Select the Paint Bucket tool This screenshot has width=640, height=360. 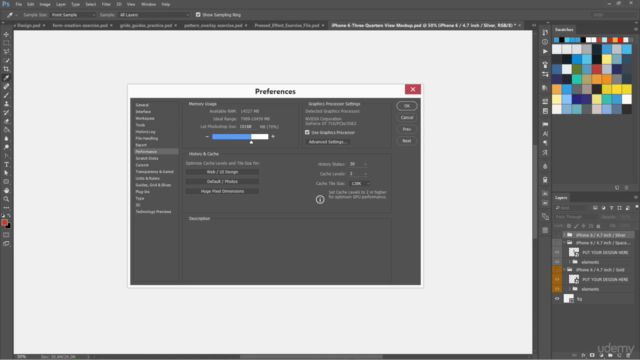click(x=6, y=130)
